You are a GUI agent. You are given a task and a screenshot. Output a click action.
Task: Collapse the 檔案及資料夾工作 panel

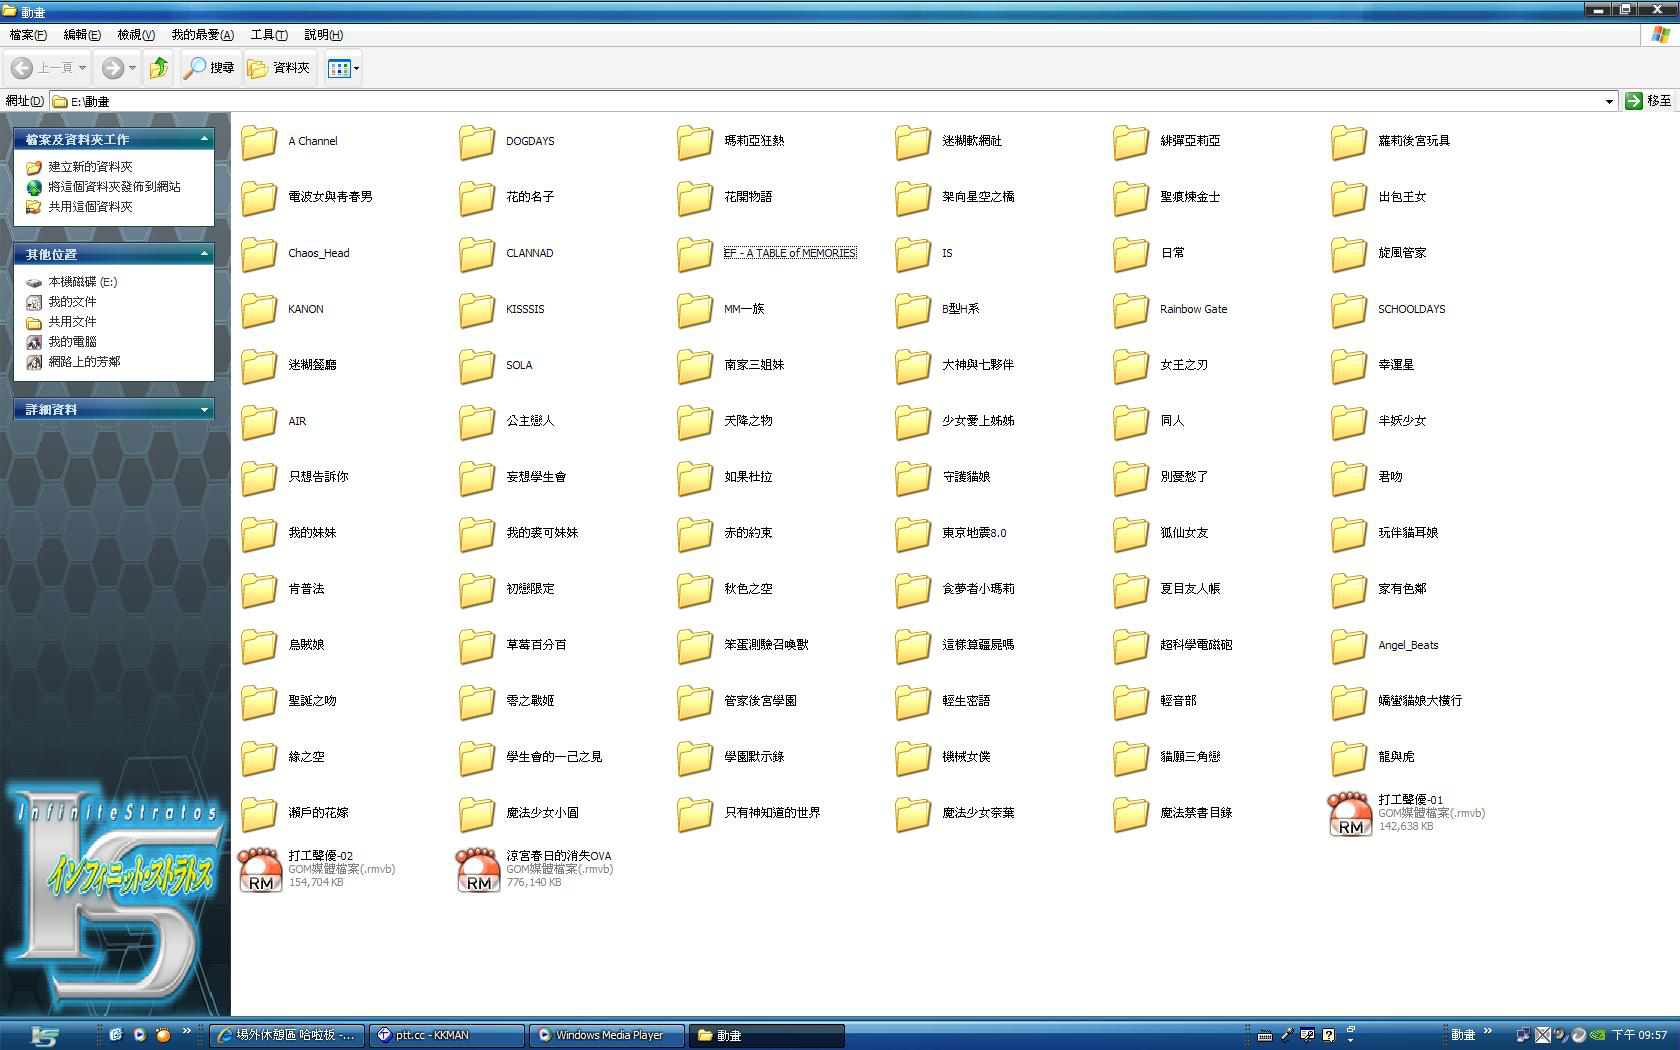coord(204,139)
